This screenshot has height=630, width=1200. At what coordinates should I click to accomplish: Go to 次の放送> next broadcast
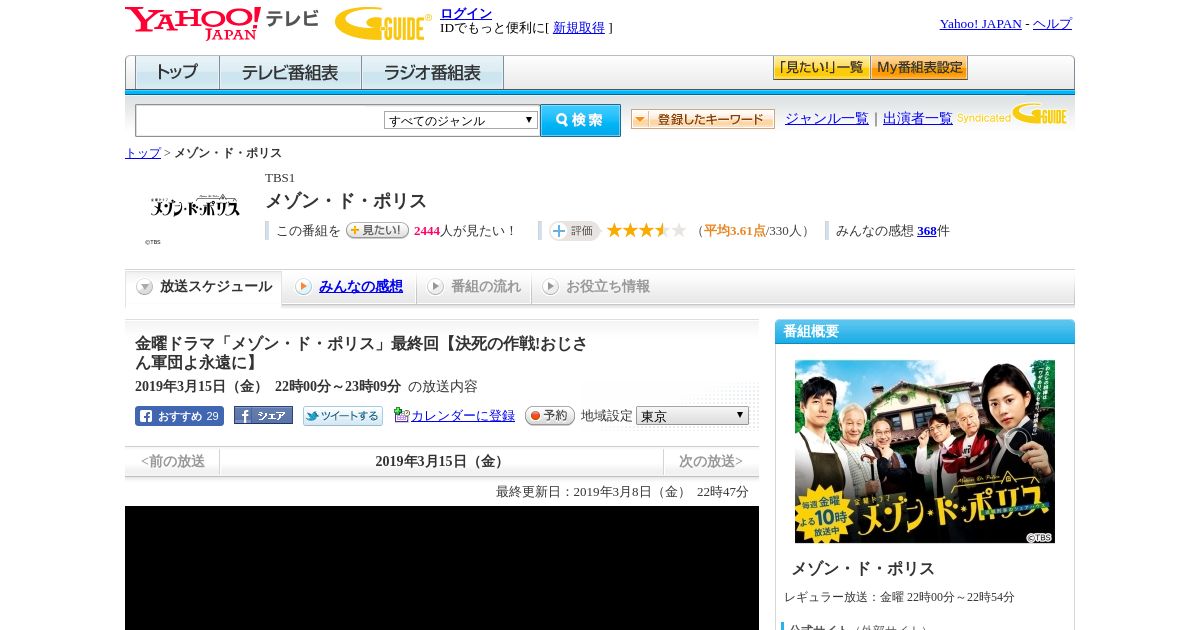[x=711, y=461]
